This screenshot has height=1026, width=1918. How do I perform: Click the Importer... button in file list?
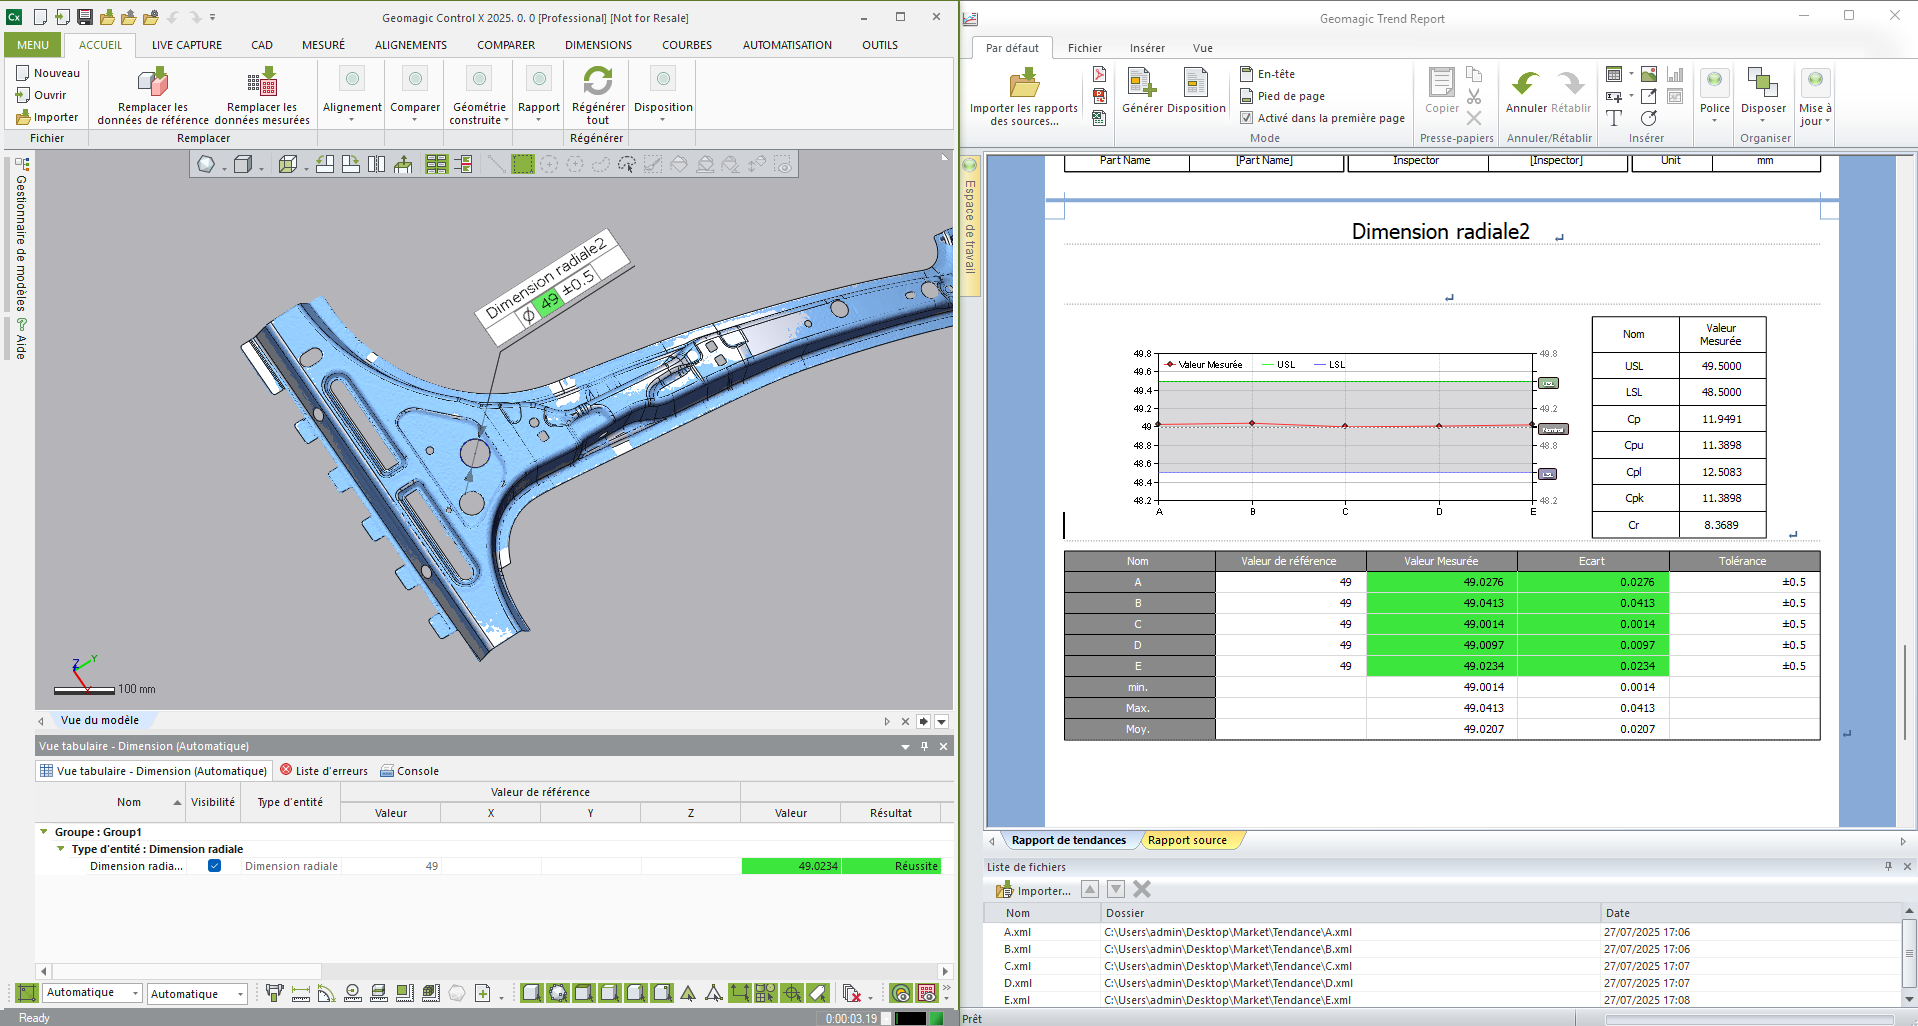(1033, 890)
